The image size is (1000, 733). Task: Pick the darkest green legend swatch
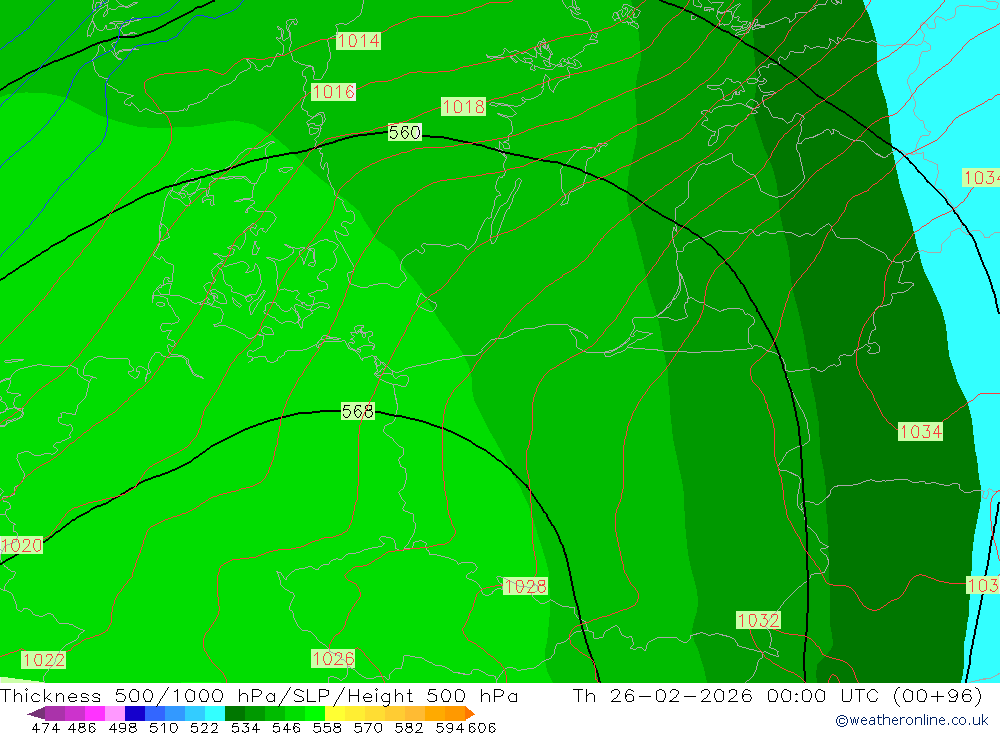tap(235, 713)
